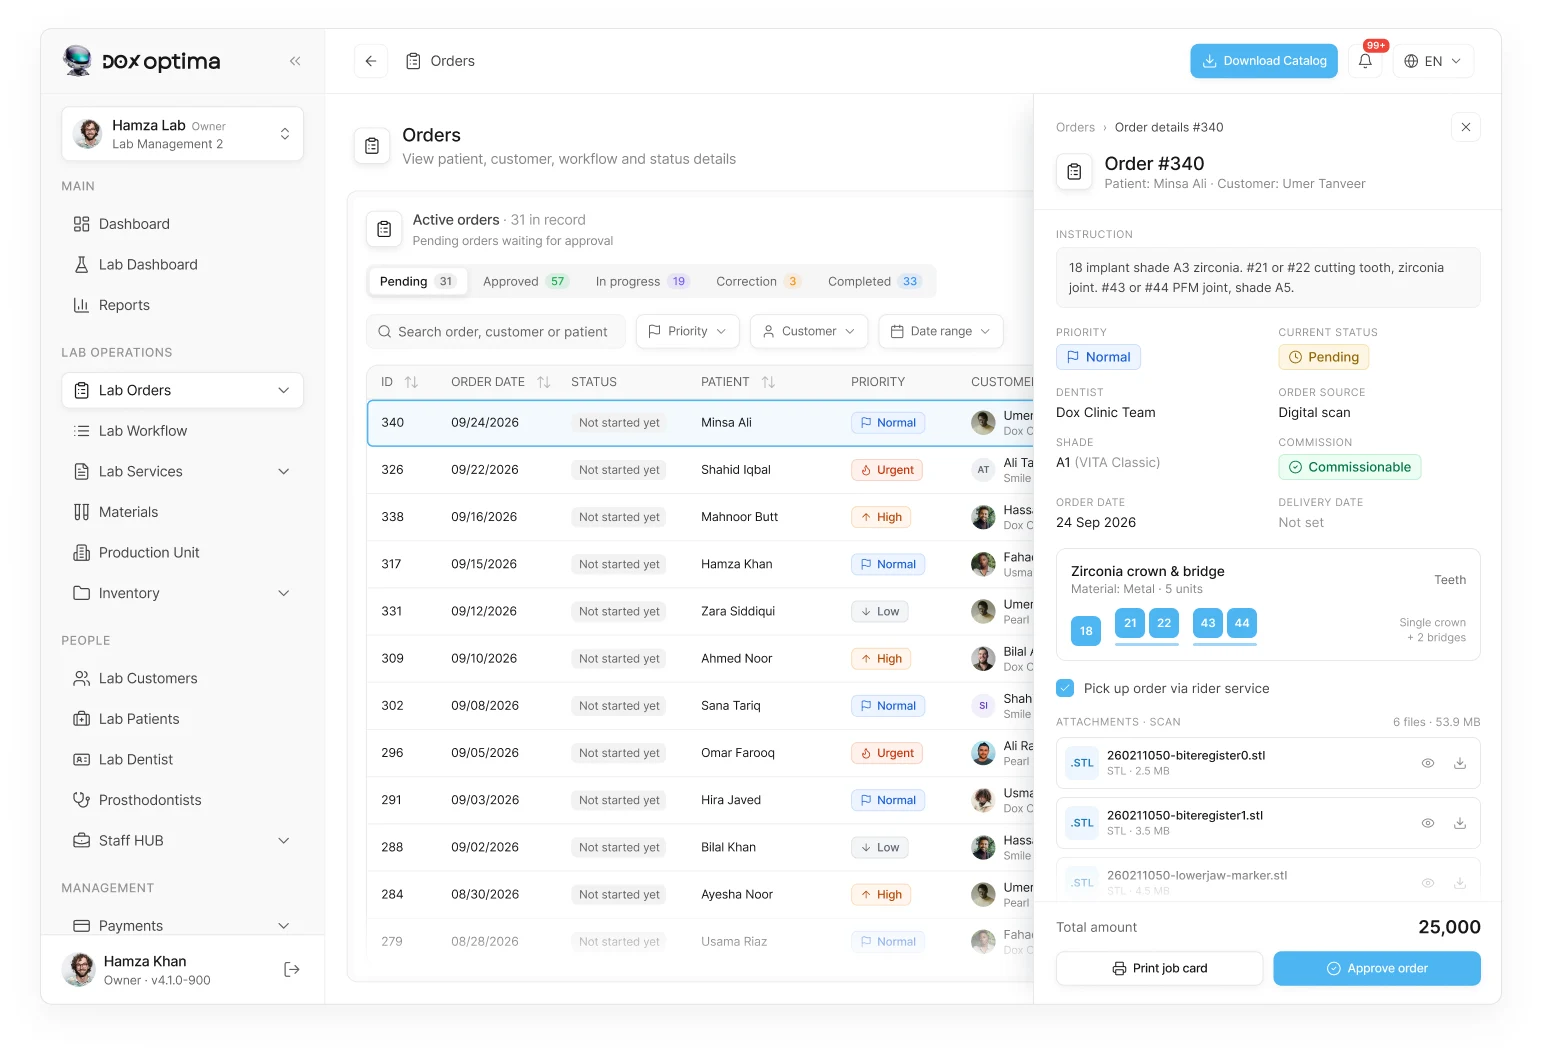View the Completed orders tab

click(874, 282)
